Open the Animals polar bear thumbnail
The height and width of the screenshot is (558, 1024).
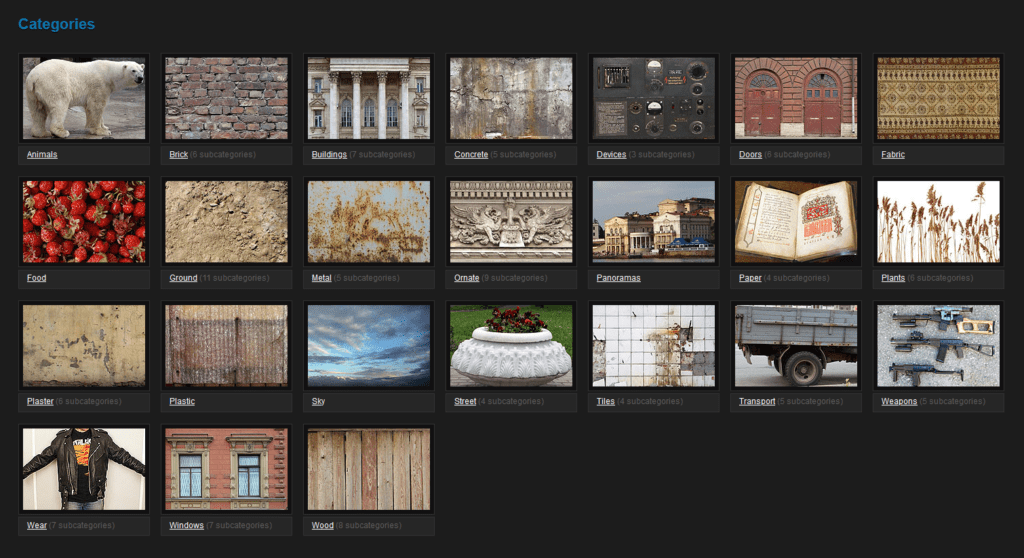[x=84, y=98]
